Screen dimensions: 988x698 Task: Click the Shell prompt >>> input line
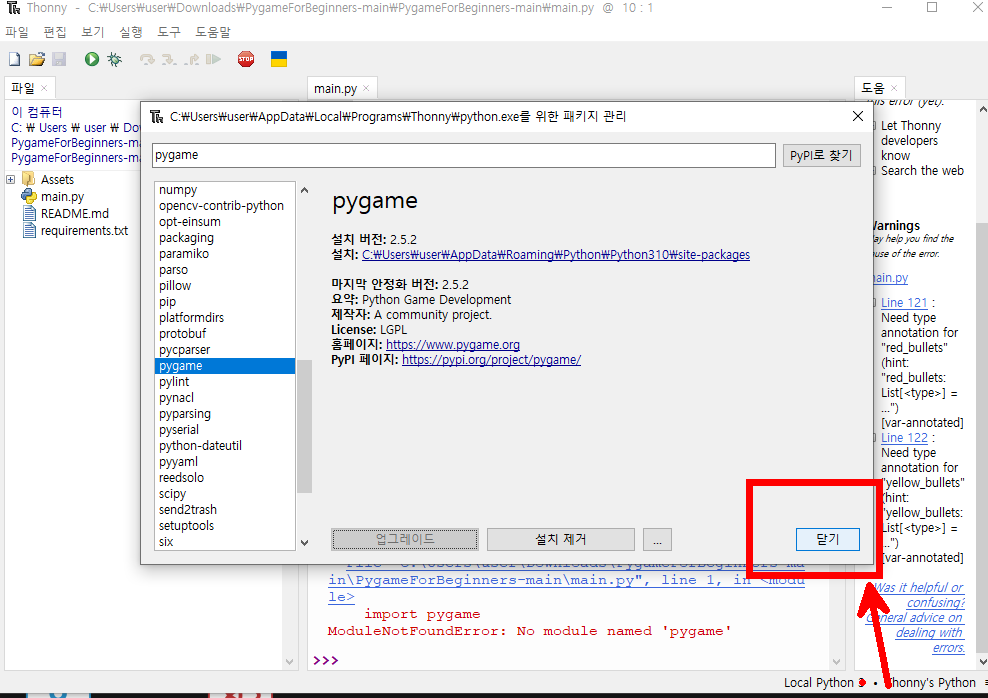pyautogui.click(x=570, y=660)
